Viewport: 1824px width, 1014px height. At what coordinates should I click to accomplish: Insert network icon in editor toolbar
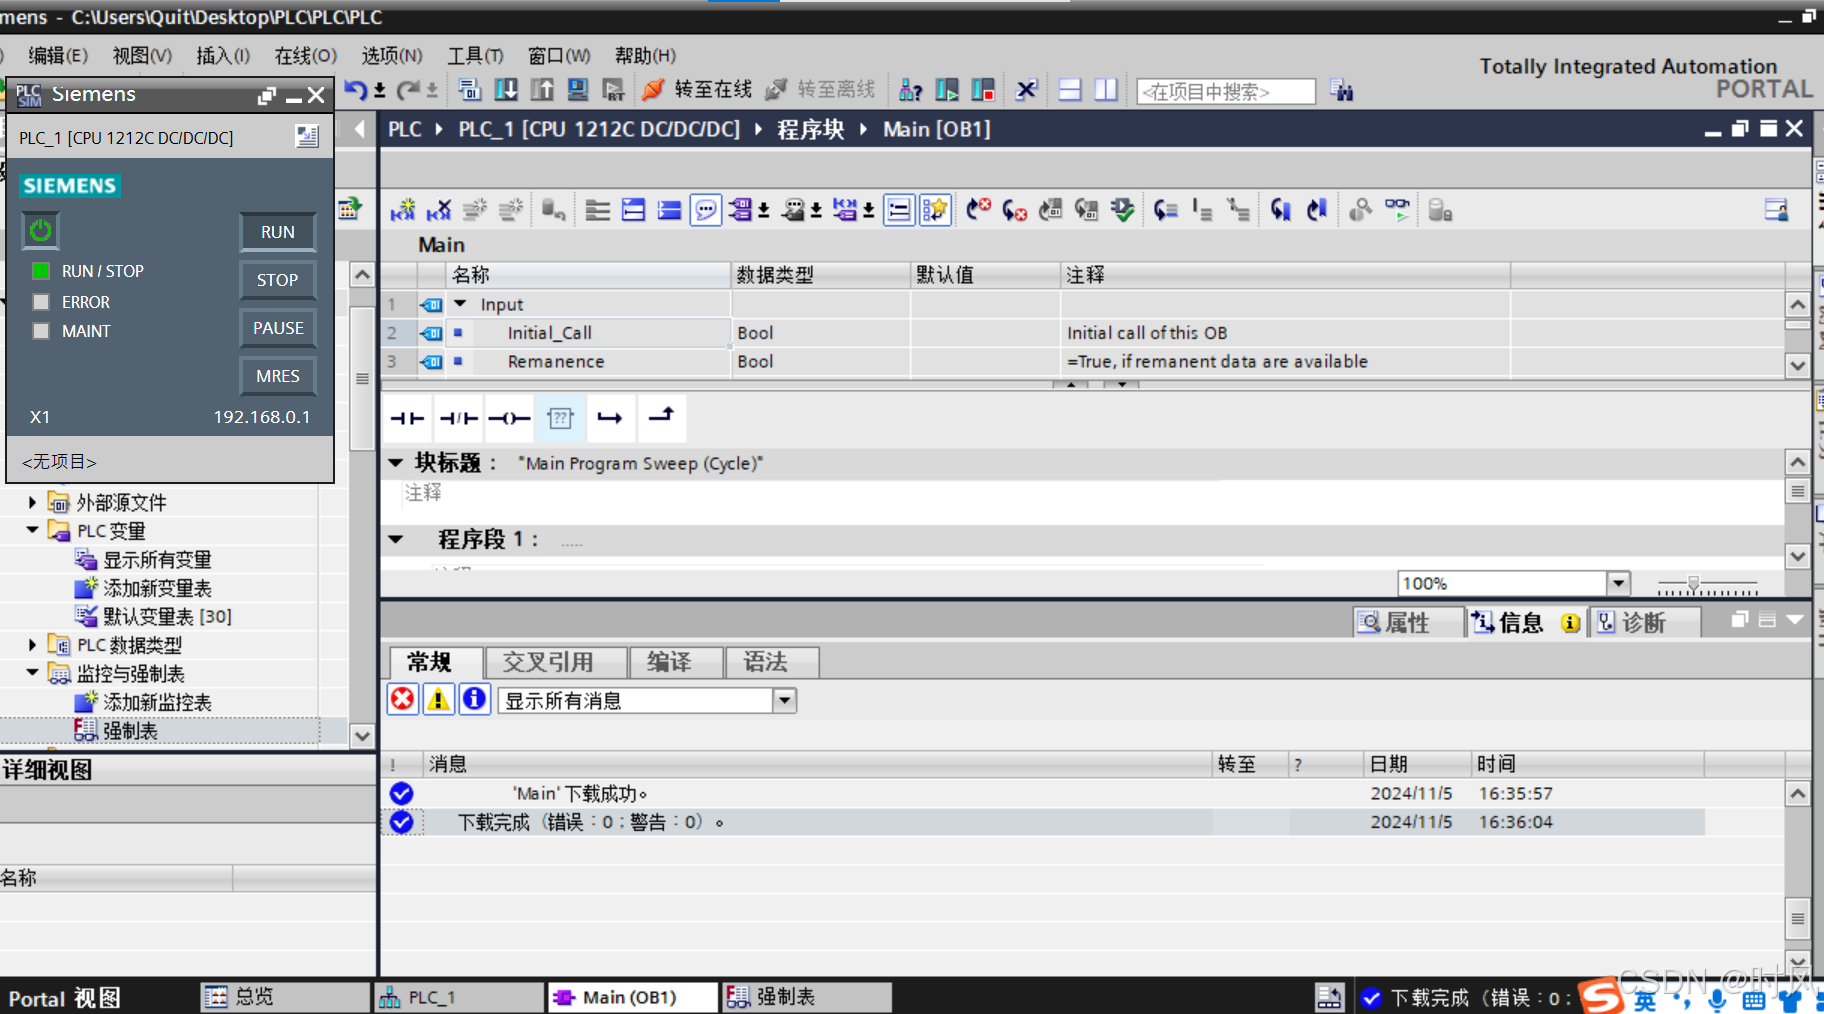click(x=403, y=210)
